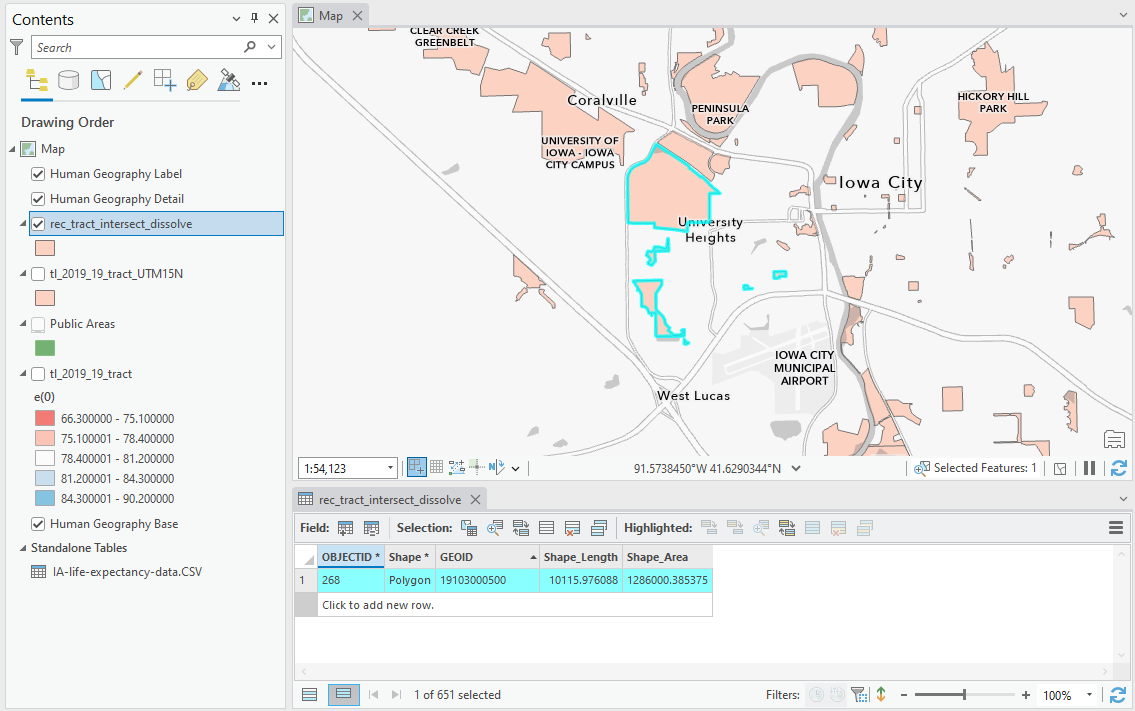Viewport: 1135px width, 711px height.
Task: Click the green Public Areas symbol swatch
Action: 45,348
